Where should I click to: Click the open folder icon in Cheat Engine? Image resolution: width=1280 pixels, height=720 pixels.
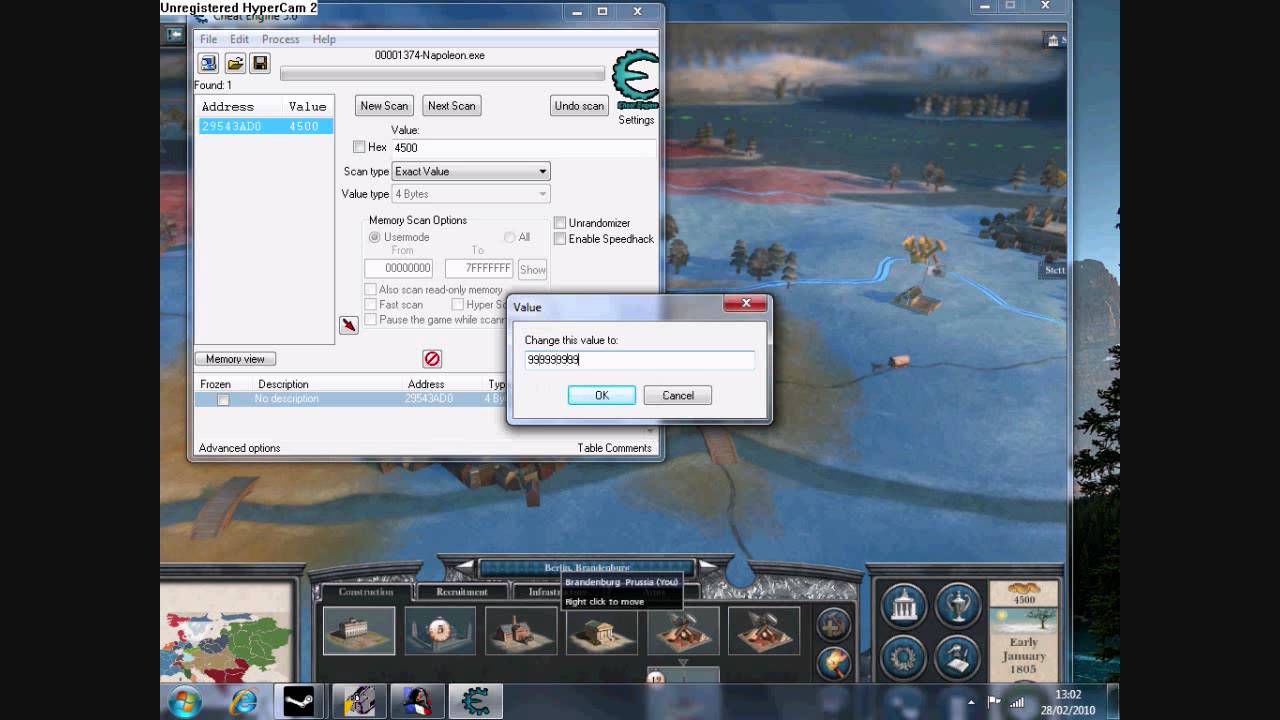234,64
